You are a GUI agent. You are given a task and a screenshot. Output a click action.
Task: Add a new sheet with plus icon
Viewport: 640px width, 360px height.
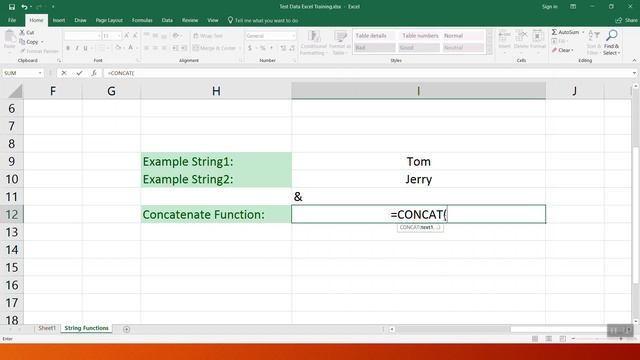click(127, 329)
